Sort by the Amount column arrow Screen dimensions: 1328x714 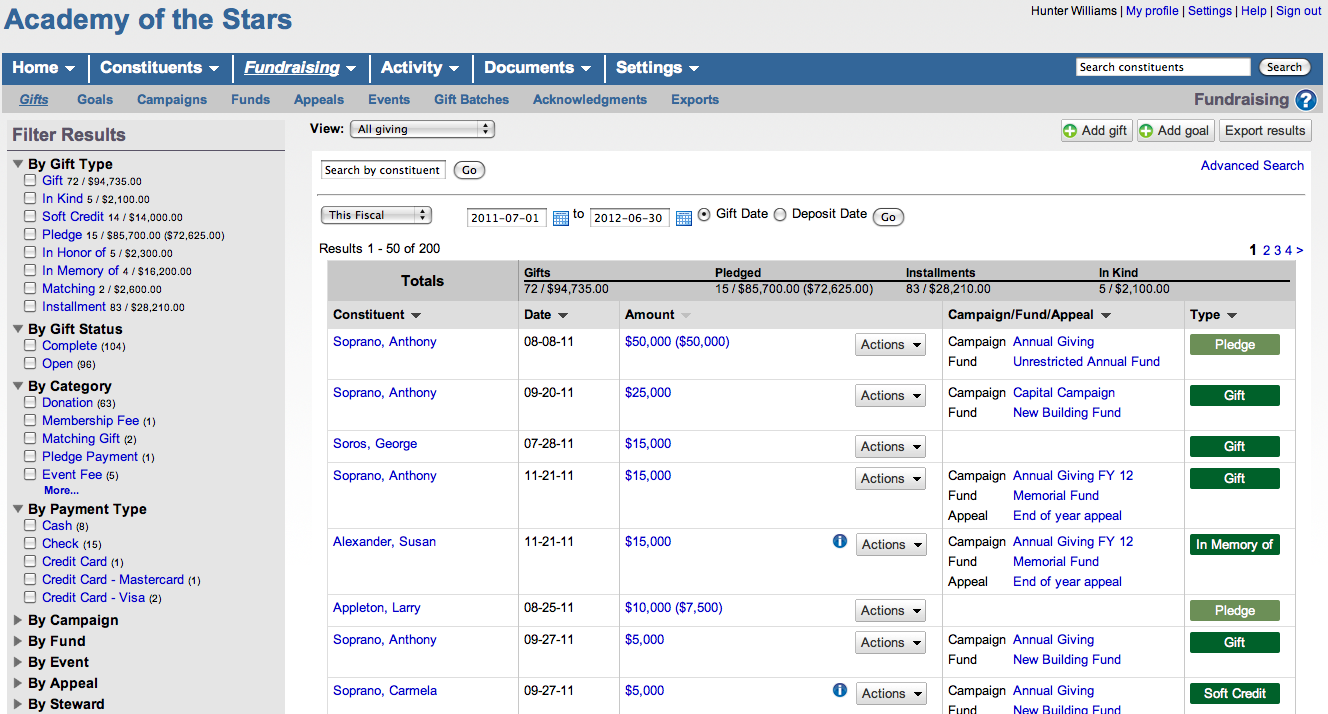point(686,315)
